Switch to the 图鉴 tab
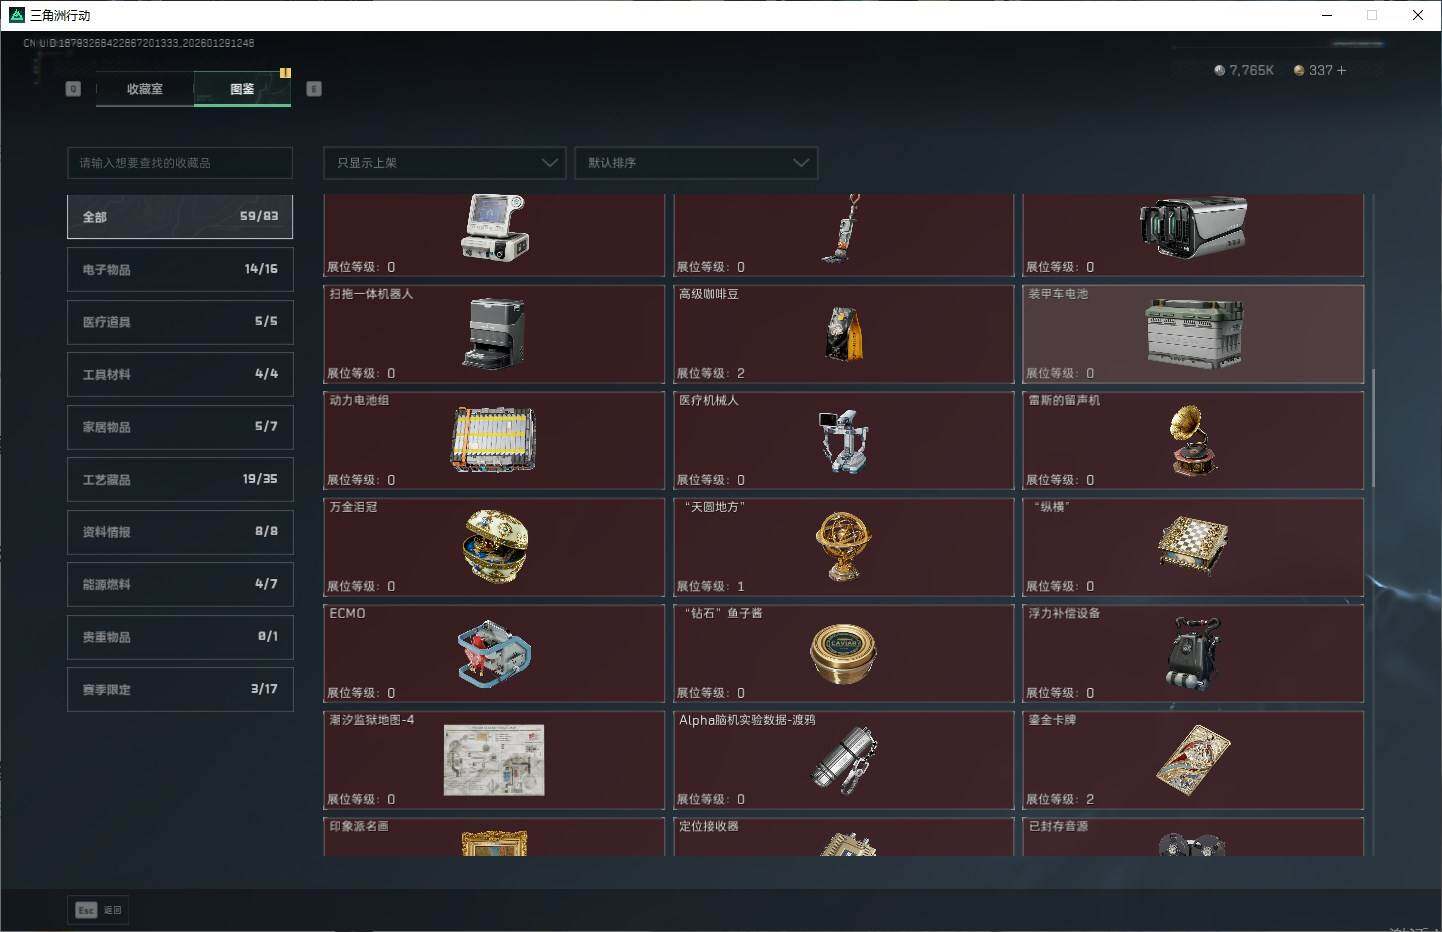The image size is (1442, 932). (x=242, y=89)
